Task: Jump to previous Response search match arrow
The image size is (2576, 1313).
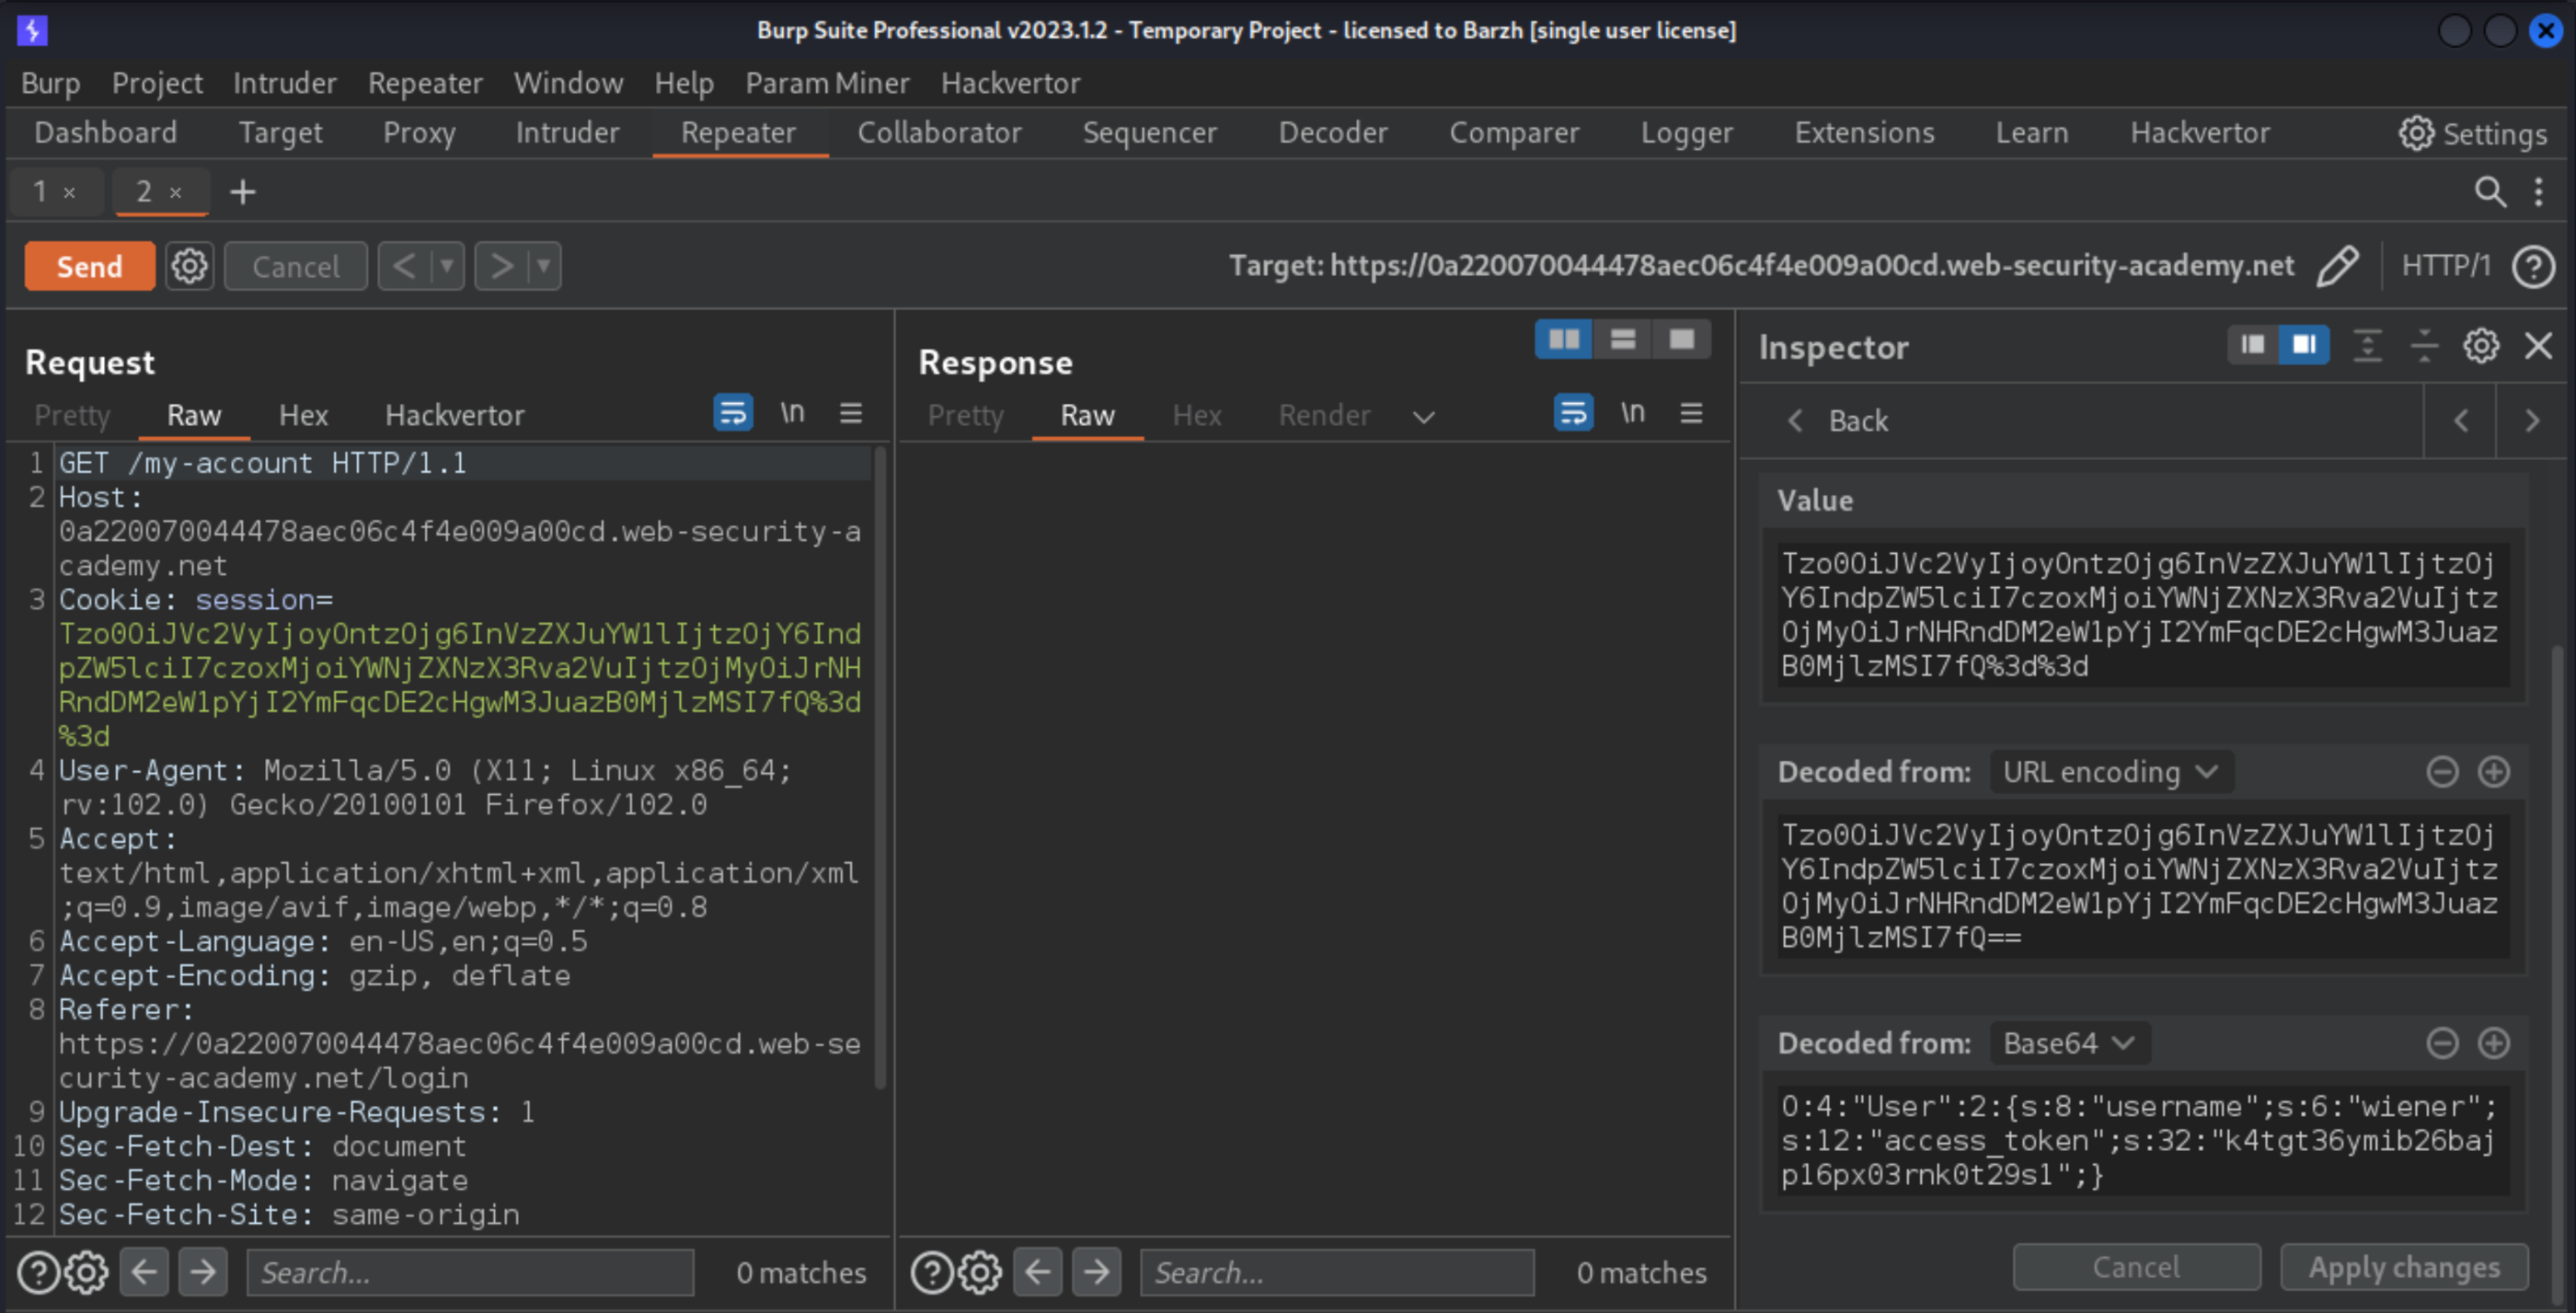Action: click(x=1037, y=1272)
